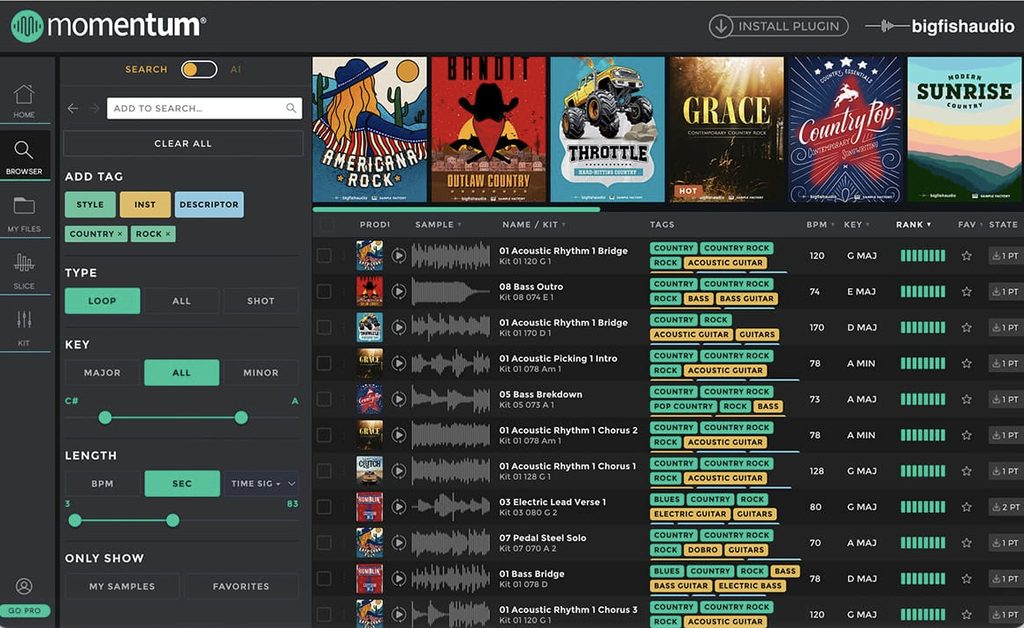Click the Clear All button
This screenshot has width=1024, height=628.
pyautogui.click(x=183, y=144)
